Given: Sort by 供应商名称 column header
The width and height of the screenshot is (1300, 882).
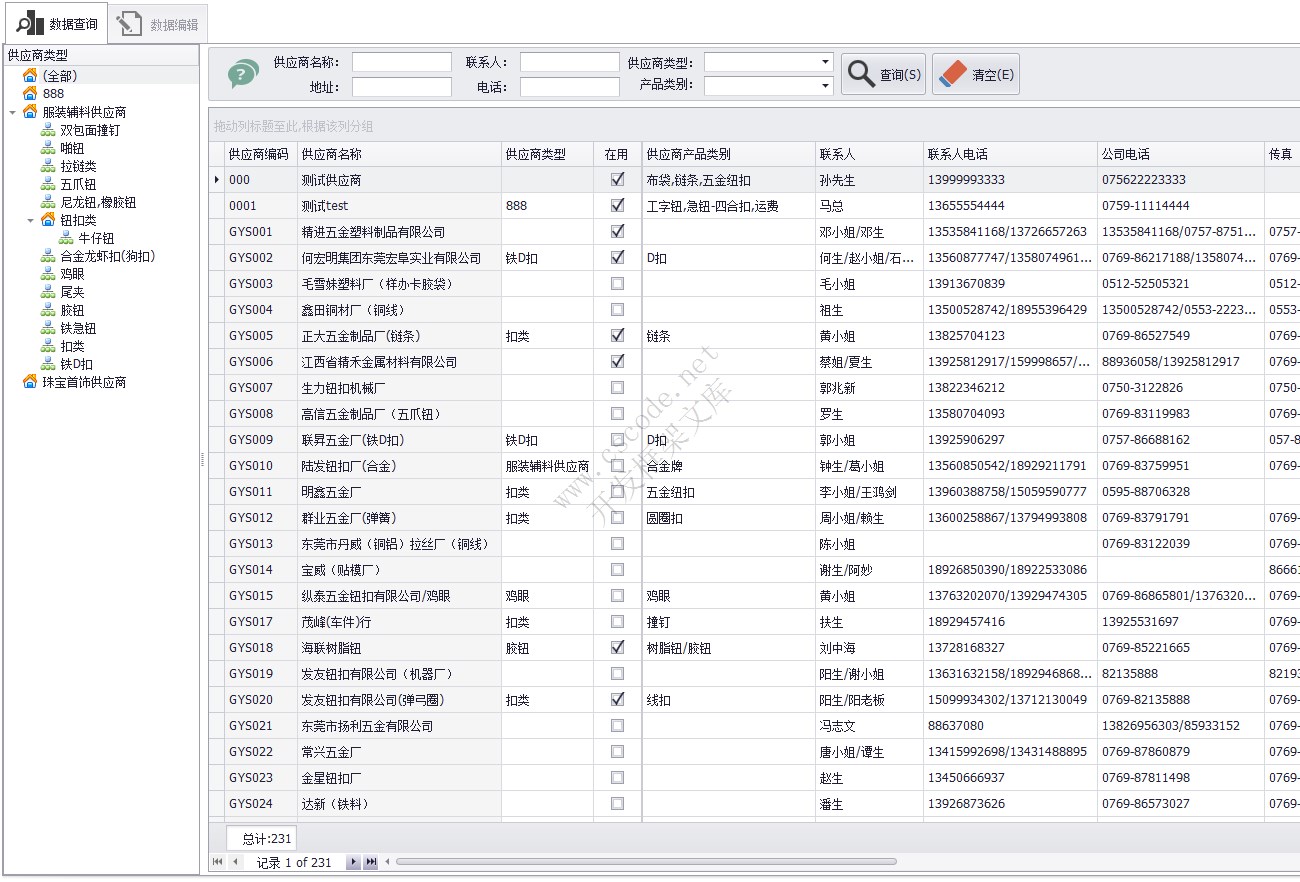Looking at the screenshot, I should coord(399,154).
